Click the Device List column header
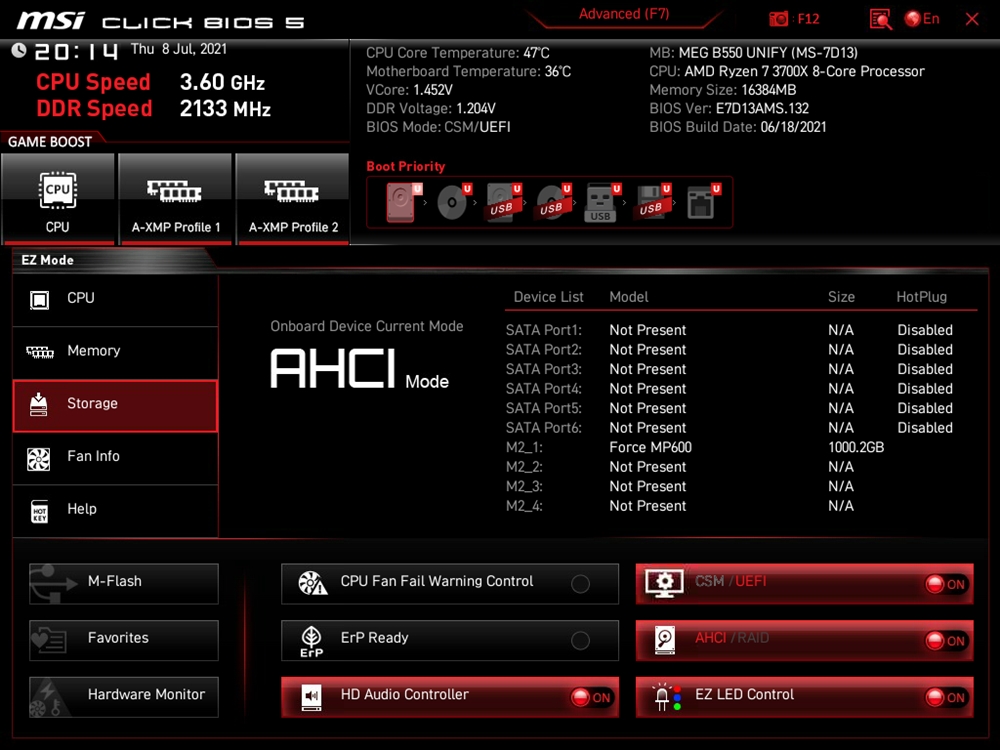The height and width of the screenshot is (750, 1000). [548, 297]
